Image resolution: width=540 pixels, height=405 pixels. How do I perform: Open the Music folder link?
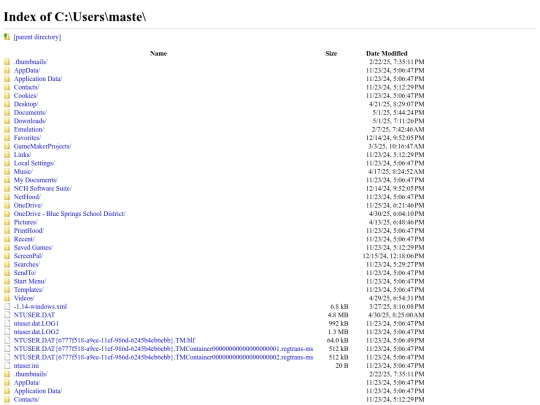coord(23,172)
